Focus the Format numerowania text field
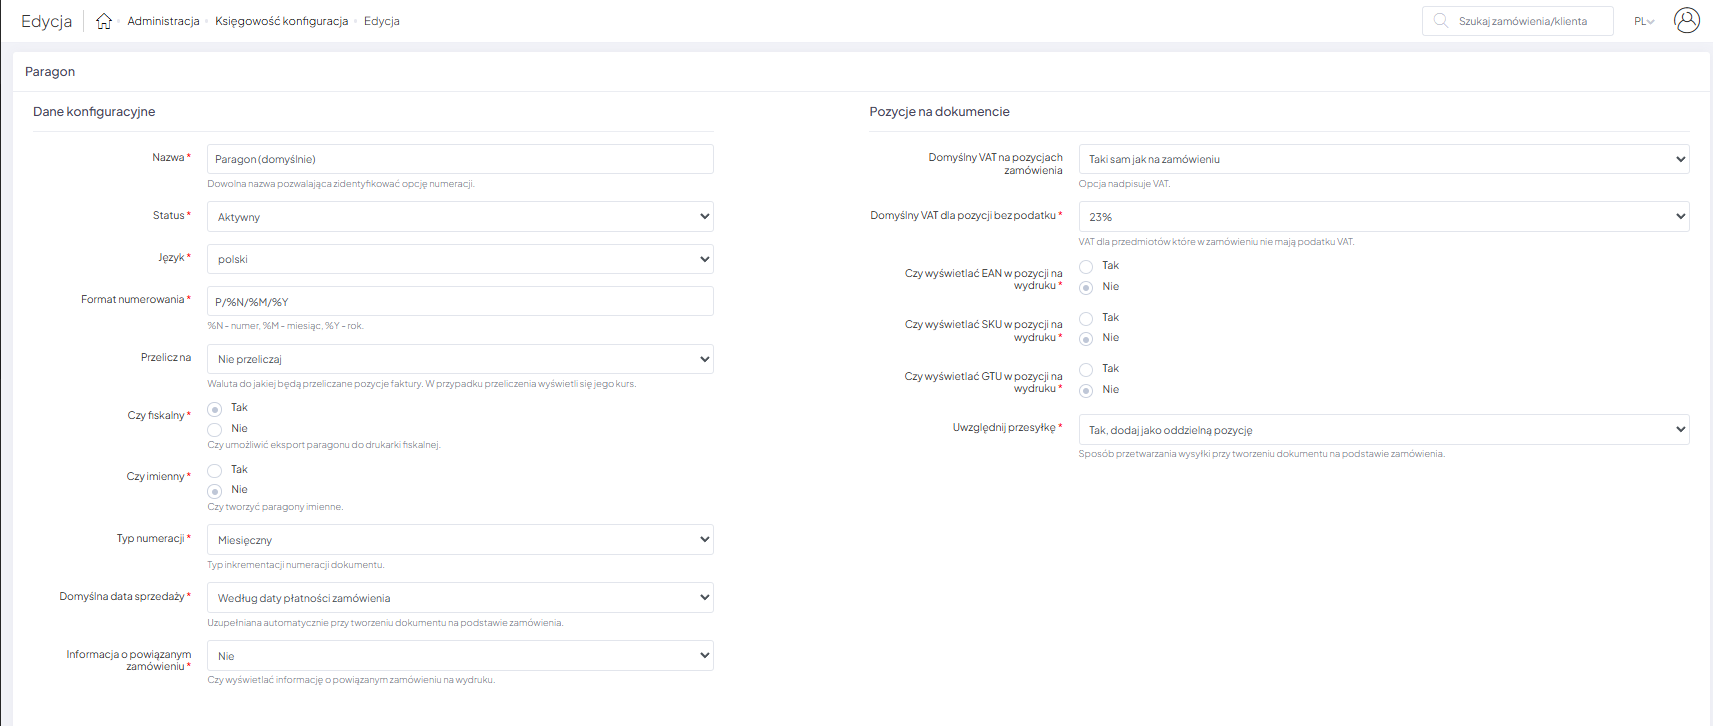 coord(460,302)
